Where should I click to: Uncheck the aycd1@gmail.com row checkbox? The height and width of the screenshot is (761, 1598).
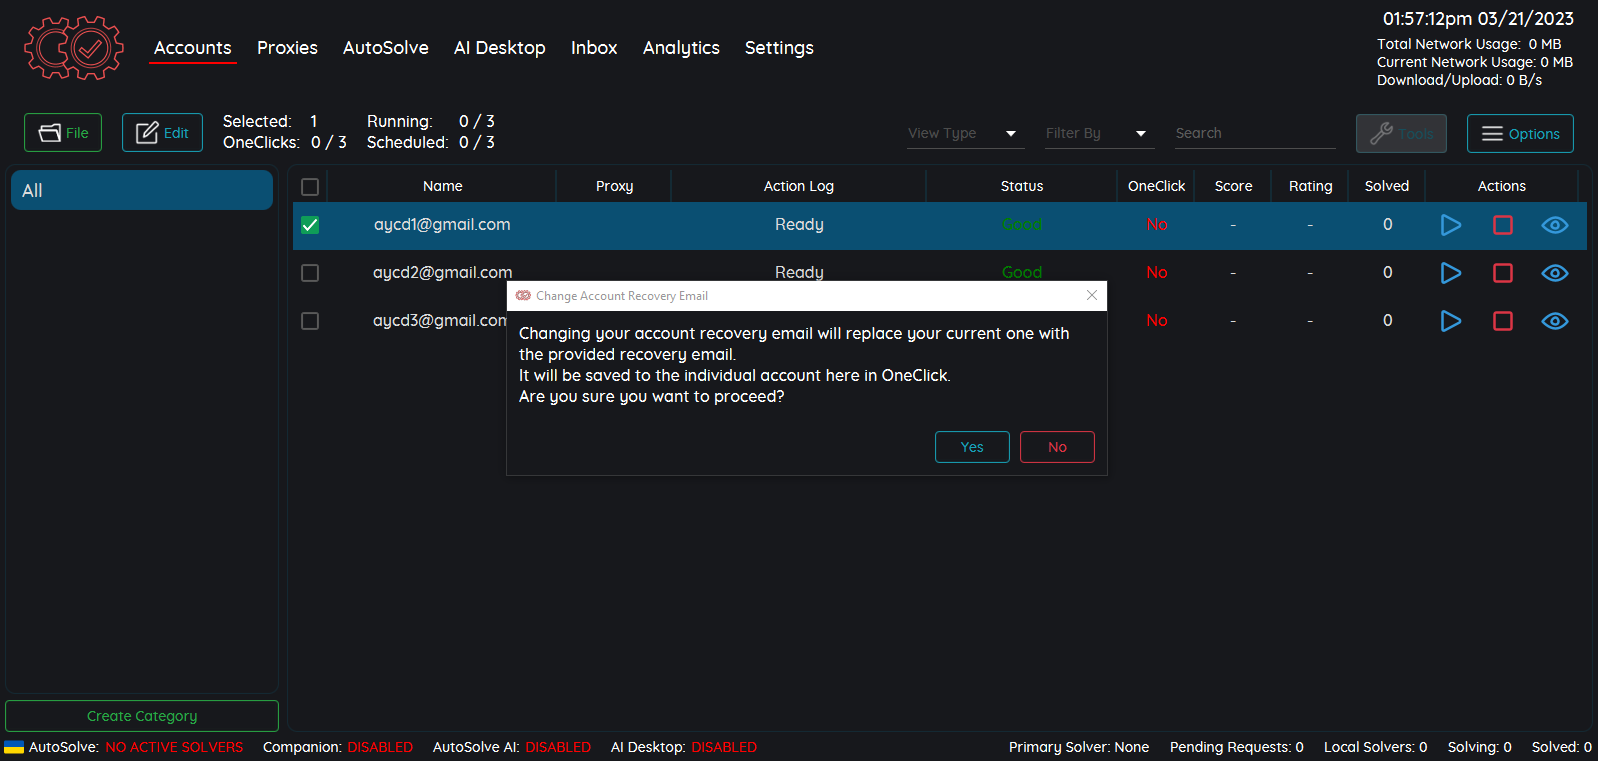point(310,225)
